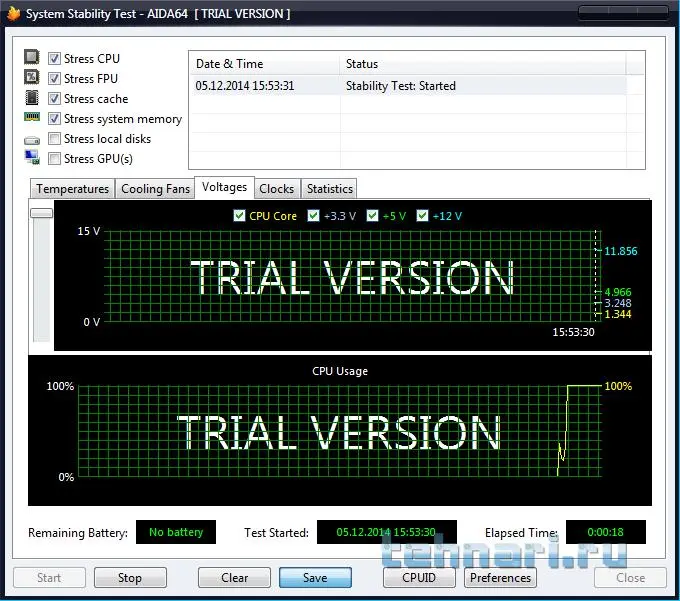Click the hard drive icon beside Stress local disks
Viewport: 680px width, 601px height.
[32, 140]
